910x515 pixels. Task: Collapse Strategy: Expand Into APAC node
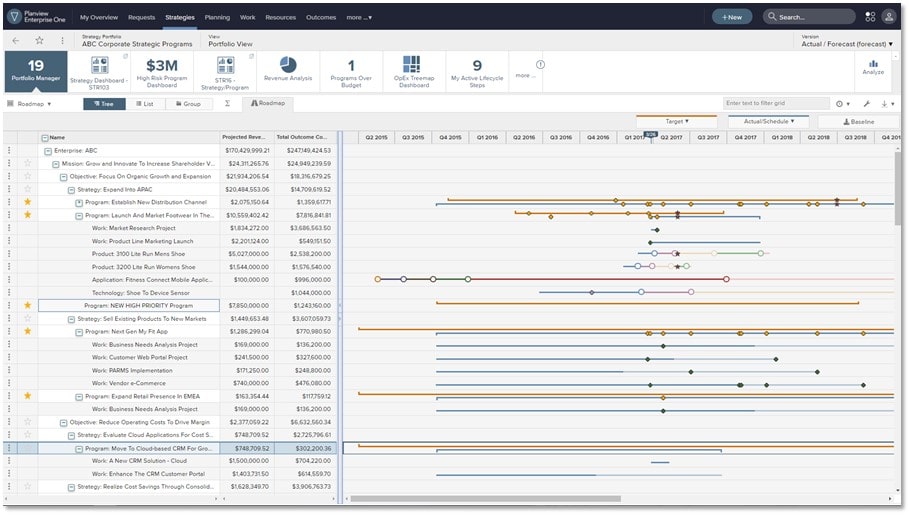tap(71, 190)
